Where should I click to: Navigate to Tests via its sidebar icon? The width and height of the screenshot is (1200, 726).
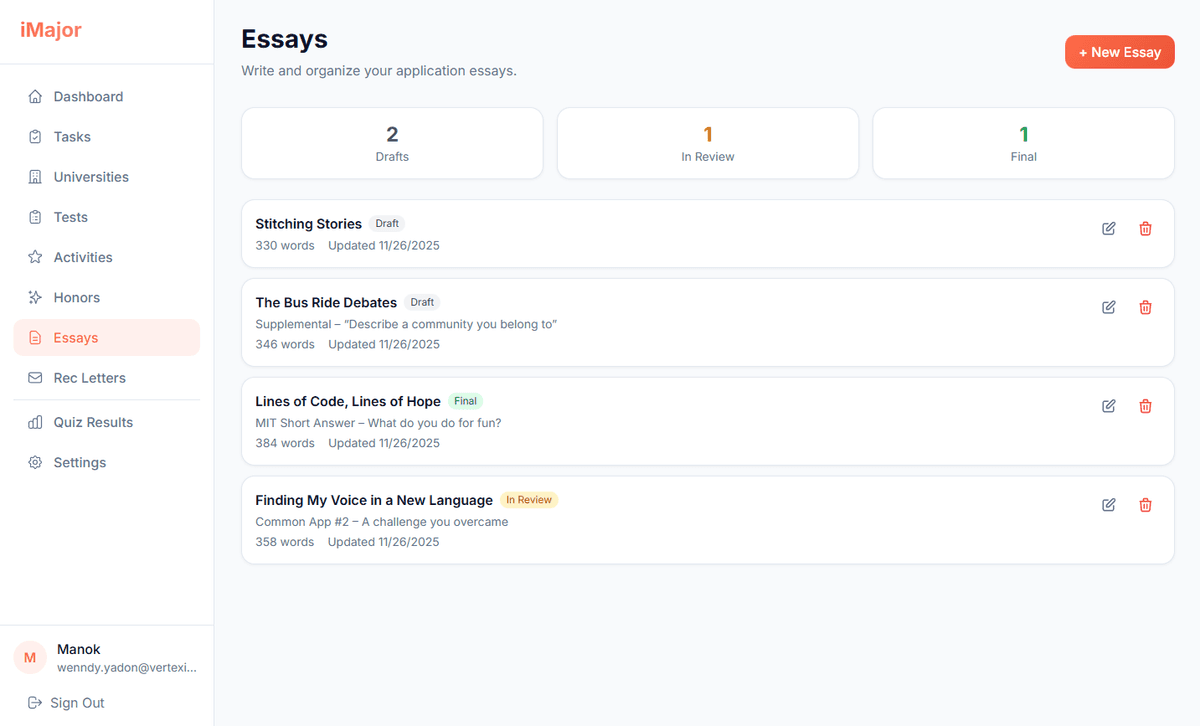pyautogui.click(x=36, y=217)
